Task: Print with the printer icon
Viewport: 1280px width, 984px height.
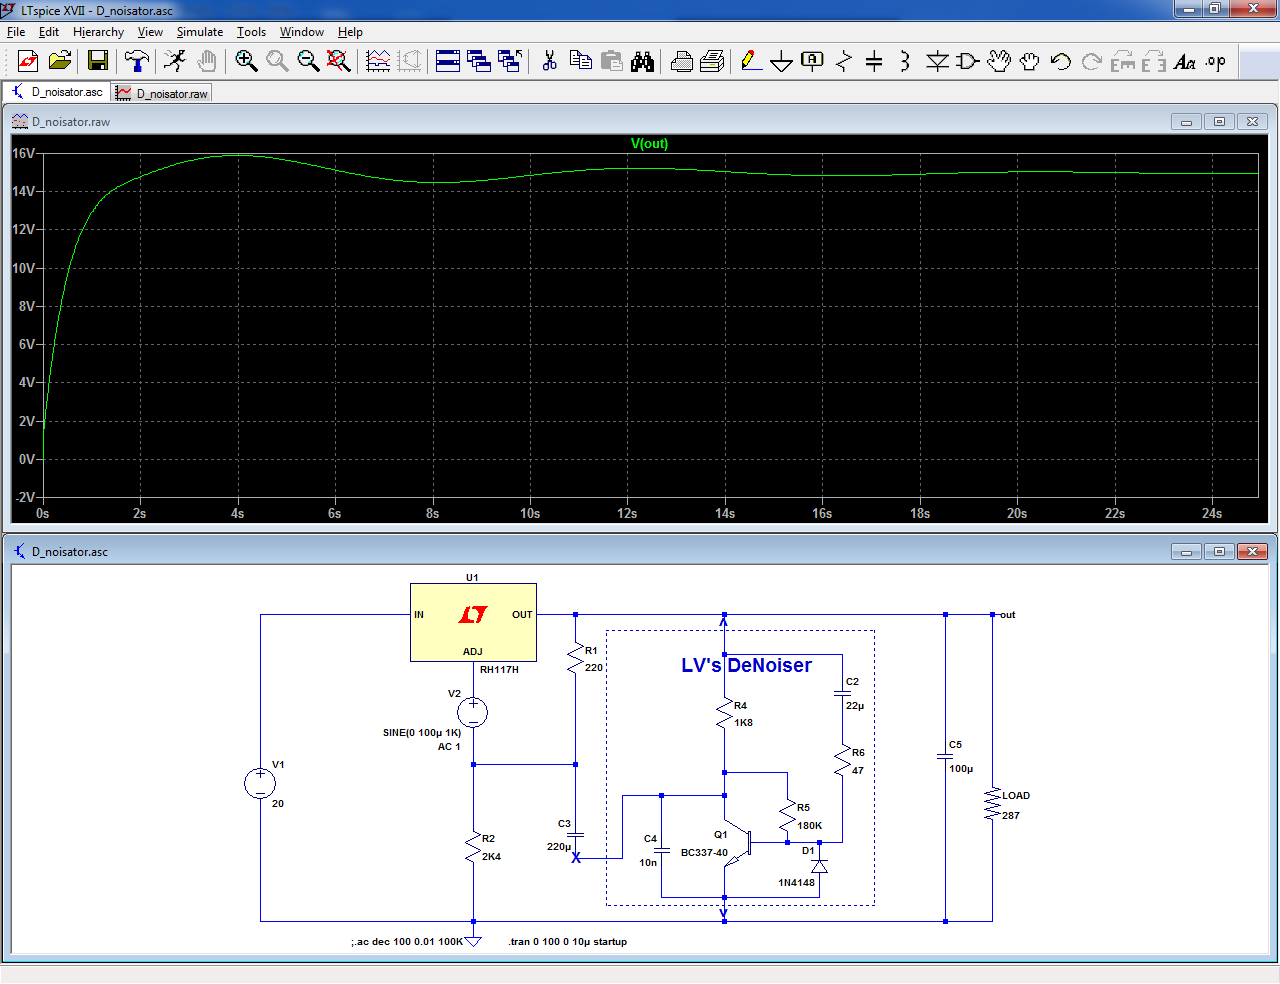Action: pos(681,62)
